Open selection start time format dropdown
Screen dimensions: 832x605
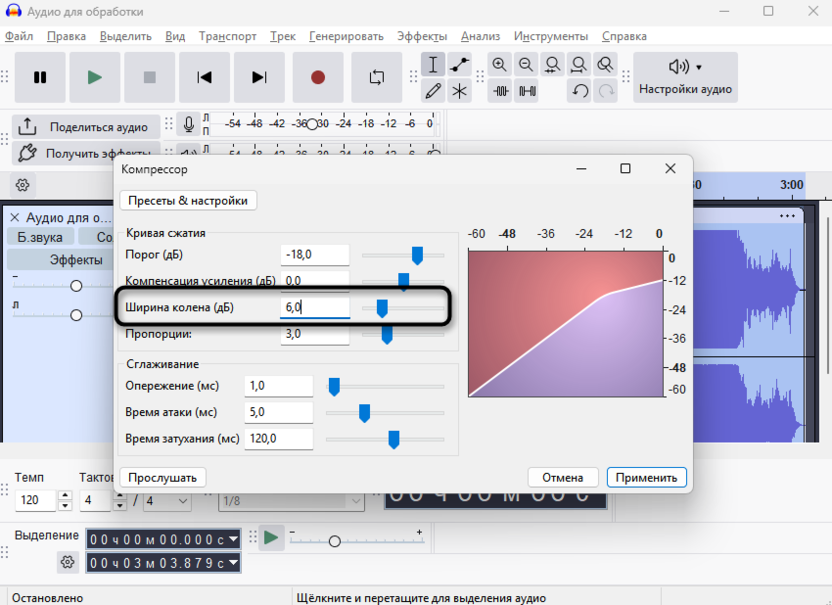coord(234,539)
